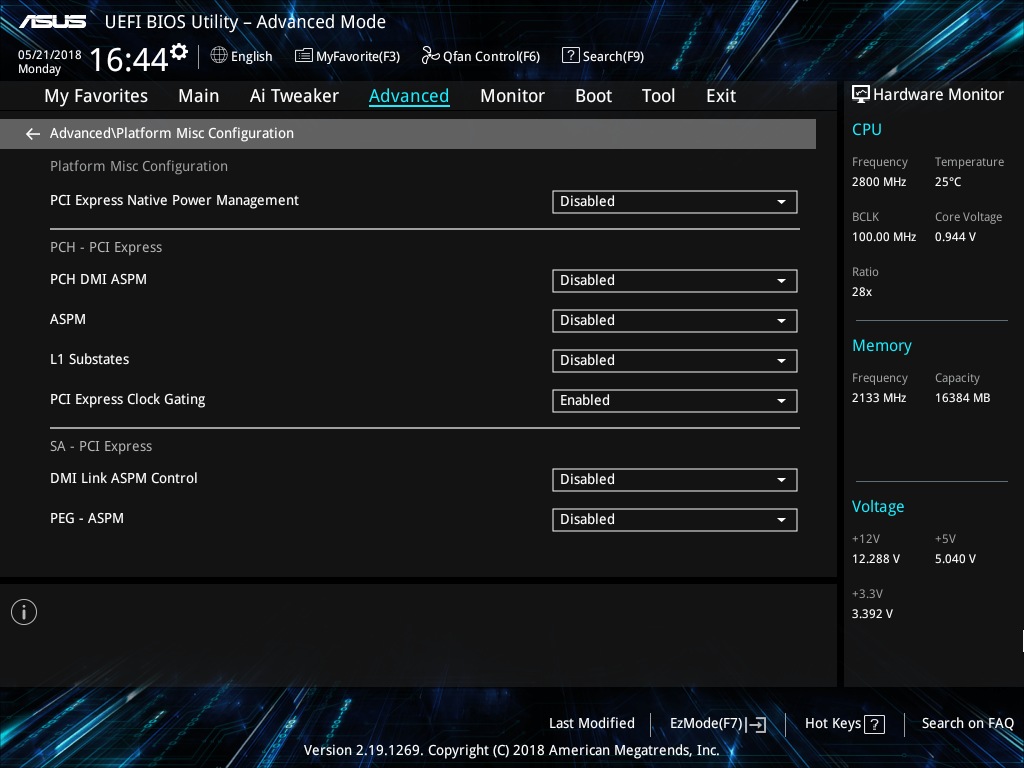Open the L1 Substates dropdown

675,360
